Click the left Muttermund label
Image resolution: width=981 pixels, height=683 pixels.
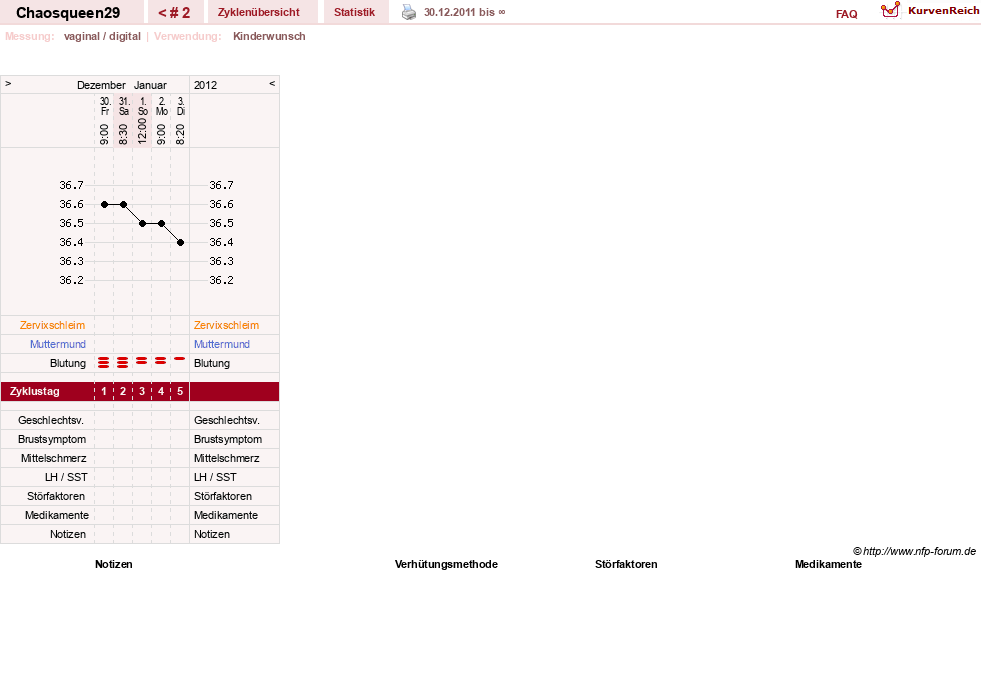tap(58, 344)
